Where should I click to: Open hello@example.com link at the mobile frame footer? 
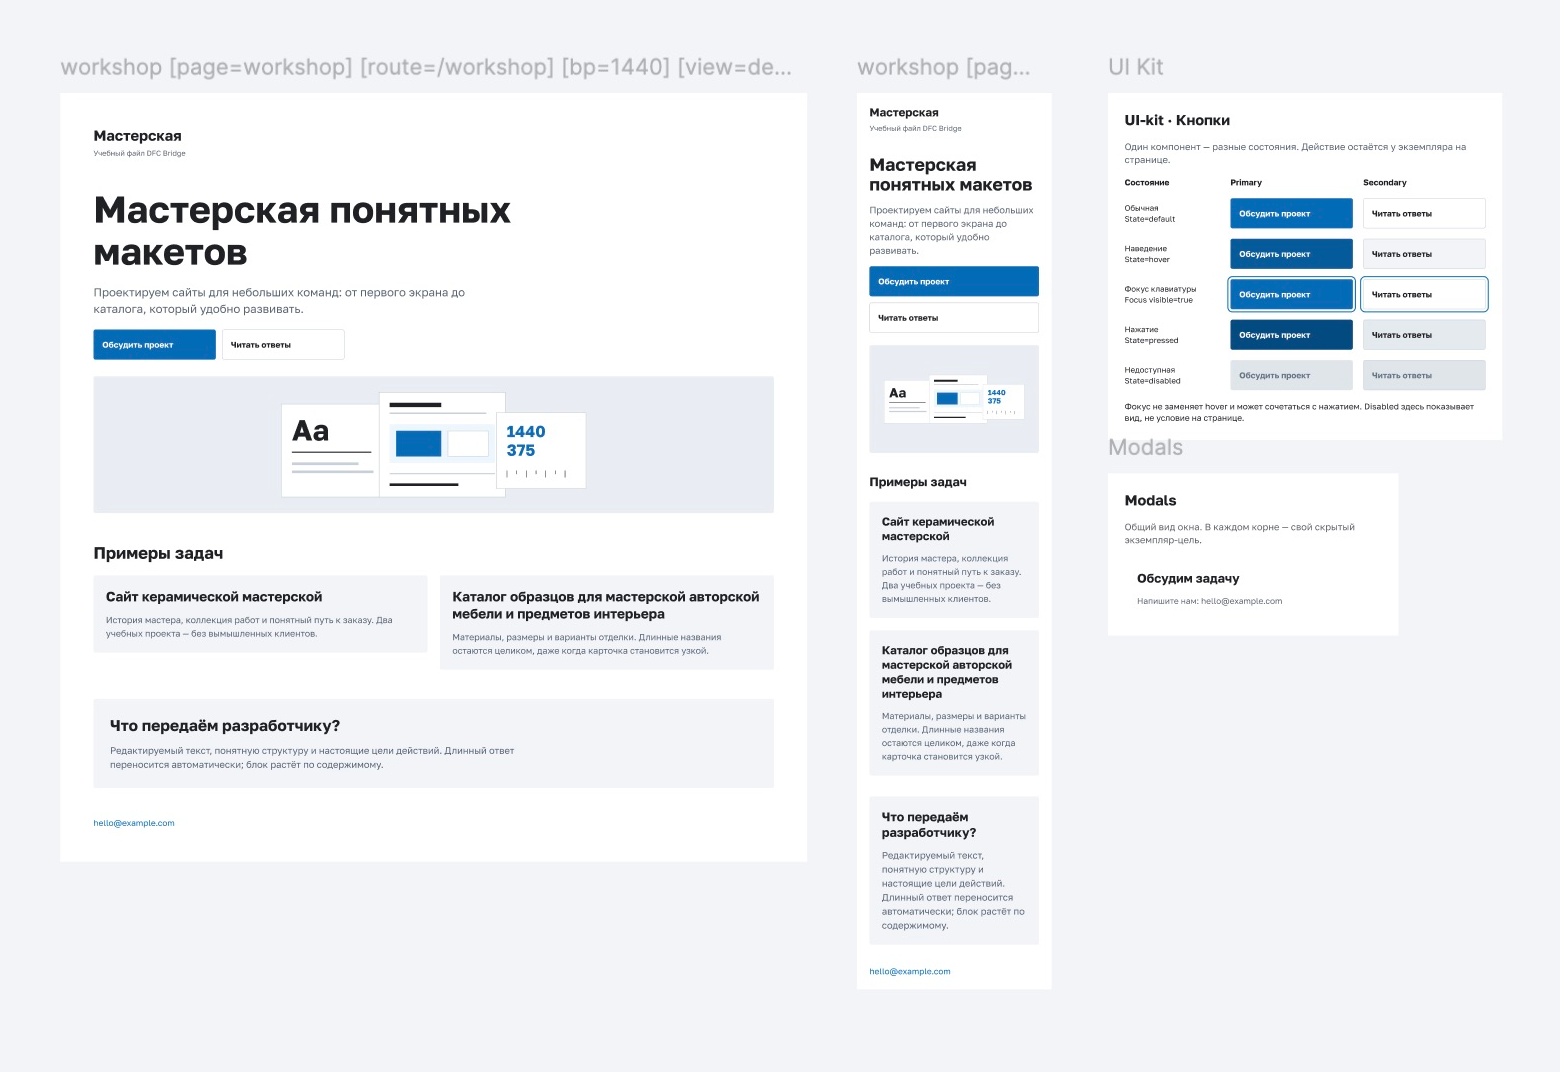[x=910, y=972]
